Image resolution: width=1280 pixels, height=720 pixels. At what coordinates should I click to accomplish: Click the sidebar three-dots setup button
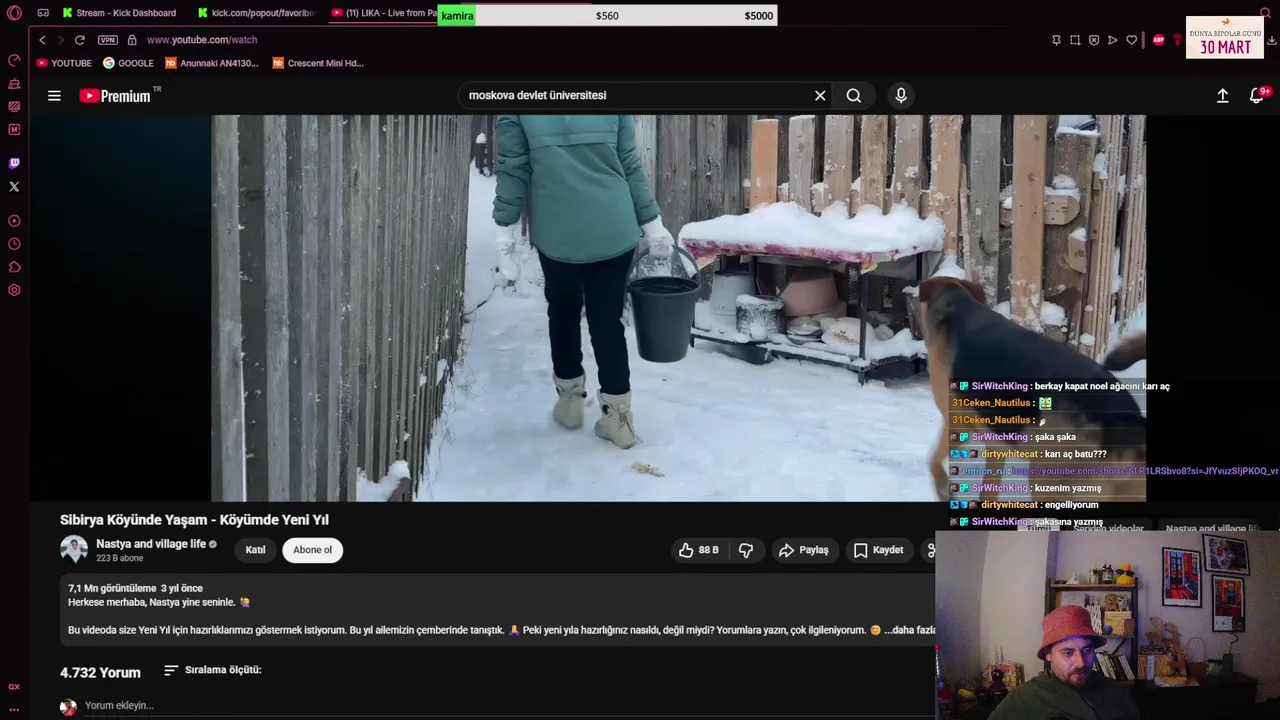pyautogui.click(x=14, y=709)
